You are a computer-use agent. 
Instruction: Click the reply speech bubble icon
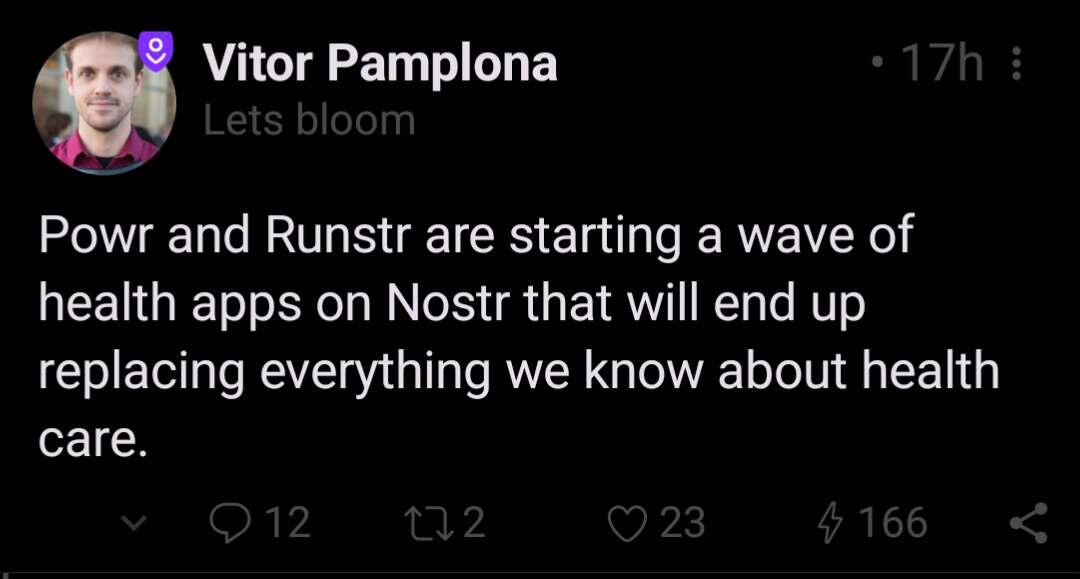[229, 523]
